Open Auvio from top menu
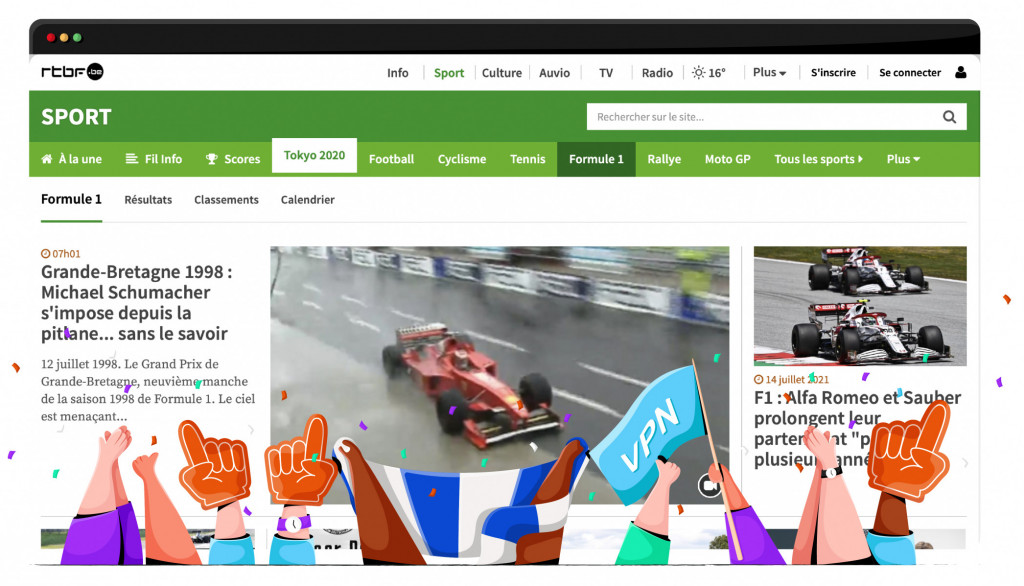 [x=554, y=73]
